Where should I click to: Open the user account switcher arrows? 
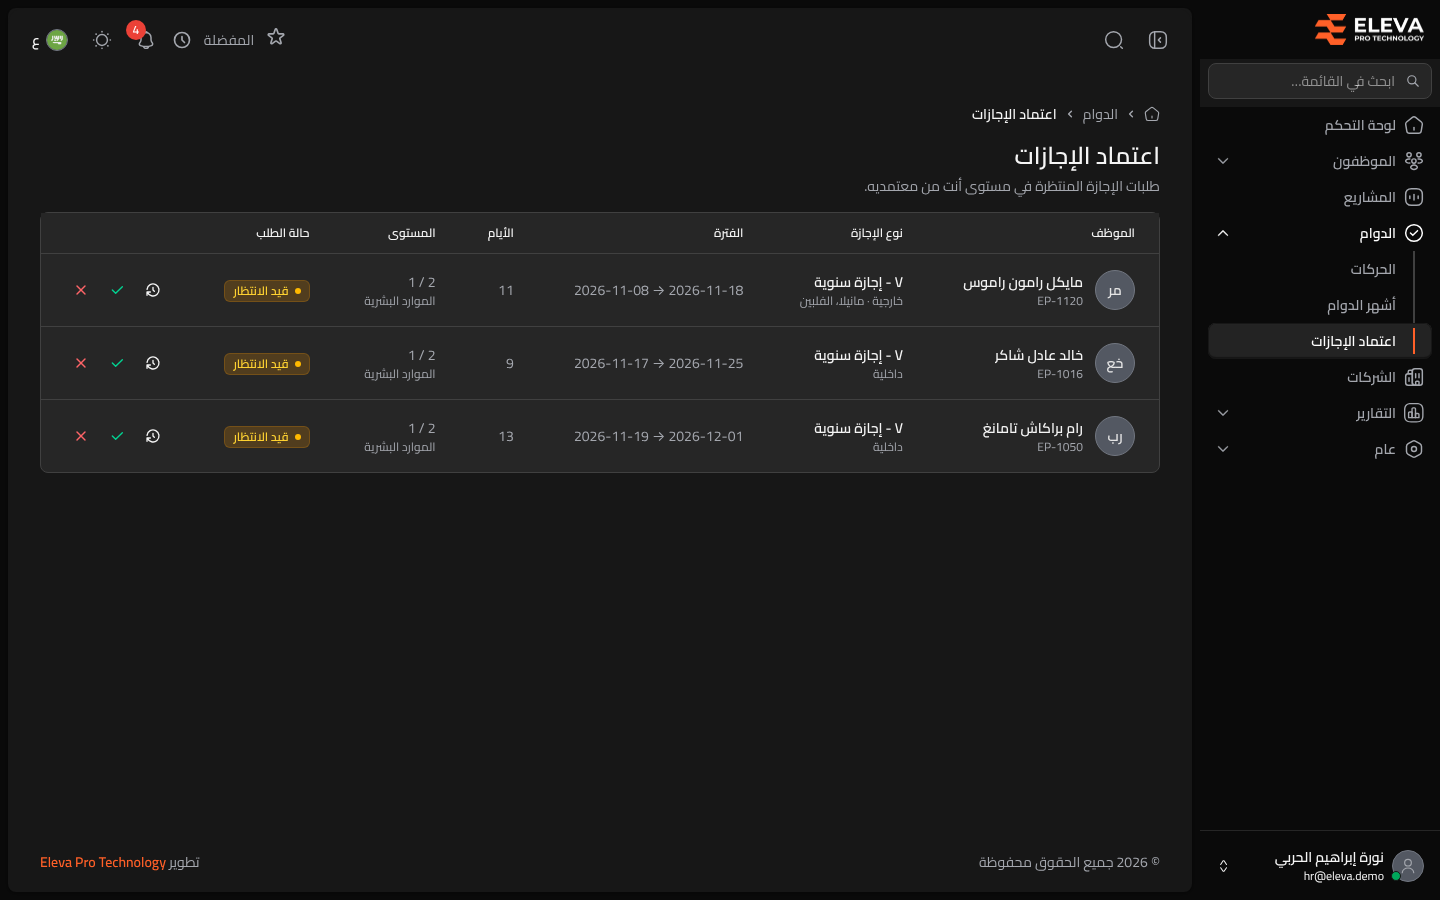(1223, 866)
